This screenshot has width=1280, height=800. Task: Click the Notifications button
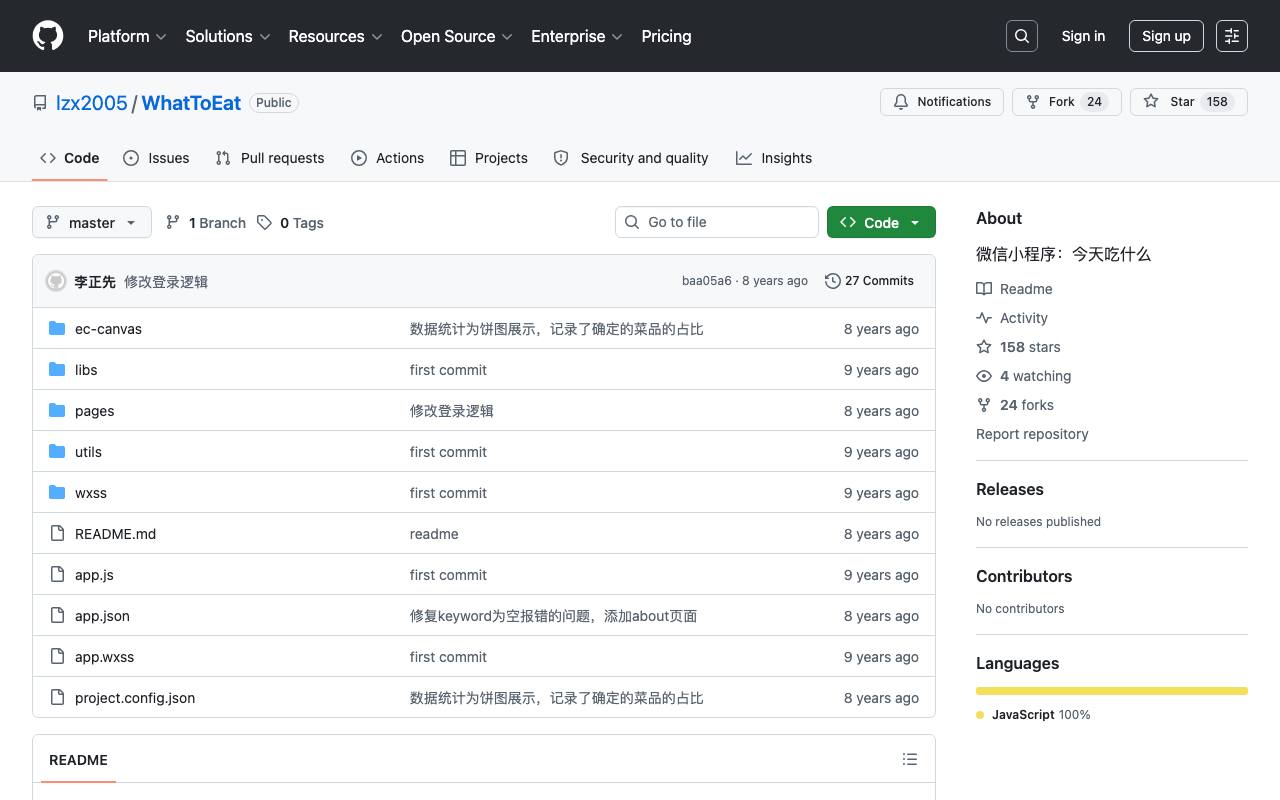pyautogui.click(x=942, y=102)
